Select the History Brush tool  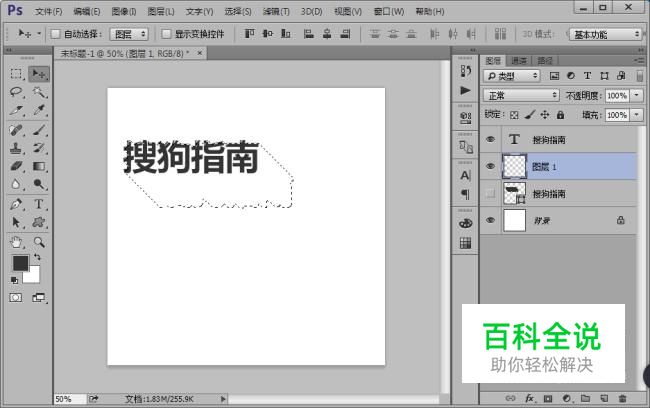[x=39, y=148]
